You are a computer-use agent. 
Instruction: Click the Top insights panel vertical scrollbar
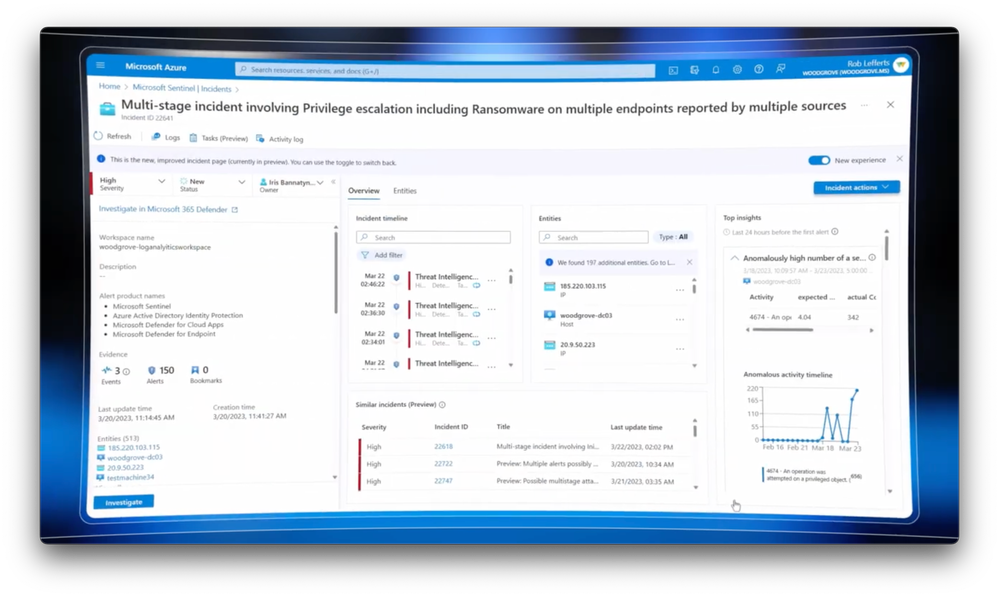(886, 247)
